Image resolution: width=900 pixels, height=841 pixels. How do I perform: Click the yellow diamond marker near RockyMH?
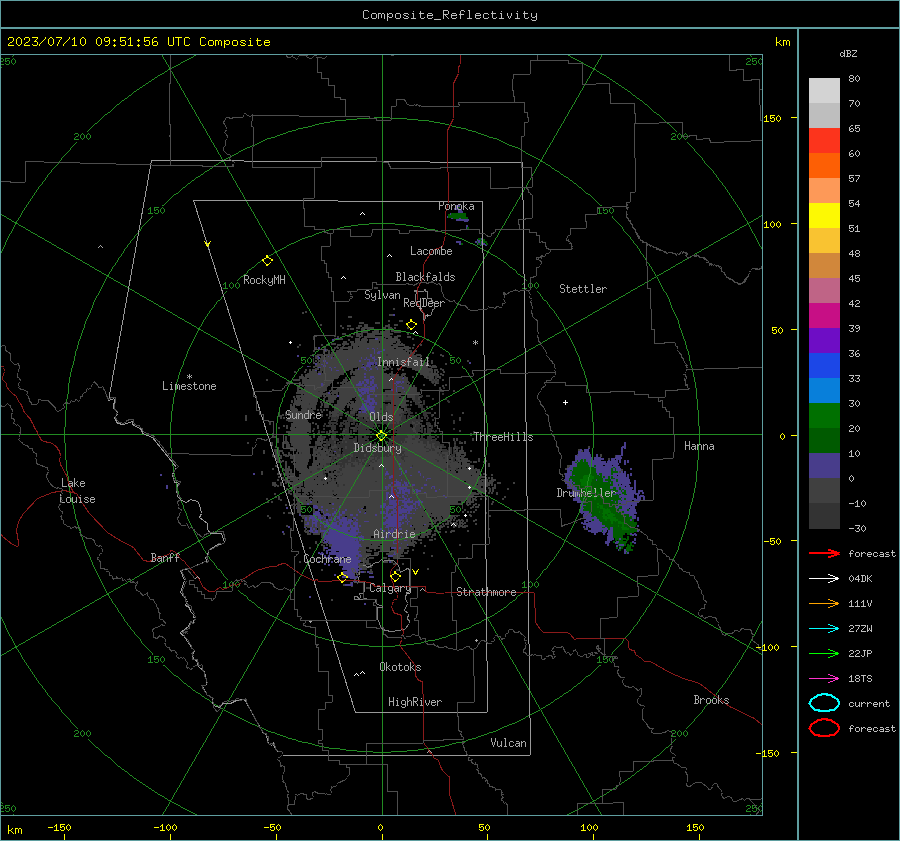click(x=267, y=261)
